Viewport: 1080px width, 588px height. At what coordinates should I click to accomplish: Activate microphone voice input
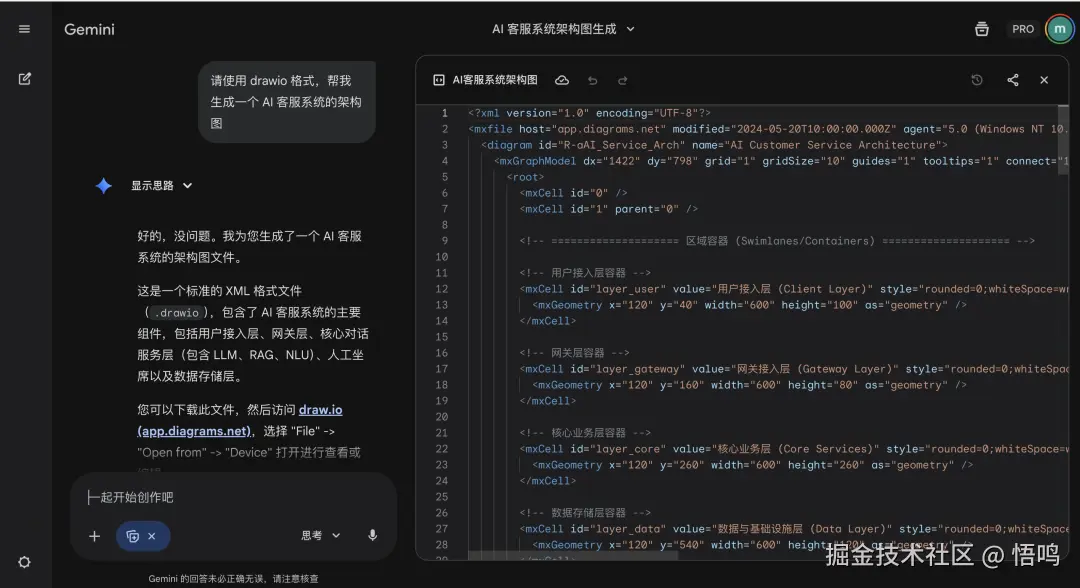coord(372,535)
